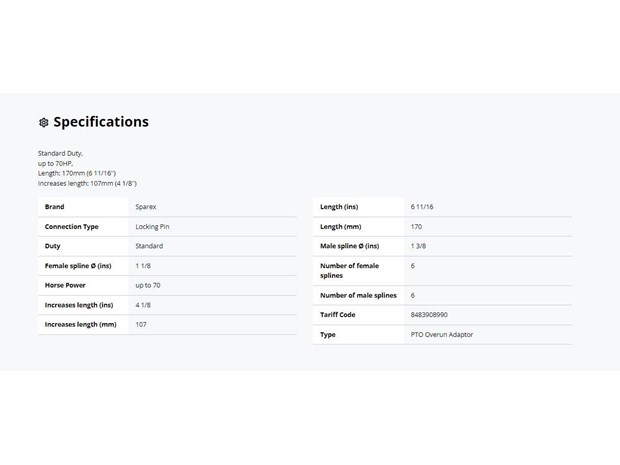The width and height of the screenshot is (620, 465).
Task: Click the Standard Duty description text
Action: (60, 153)
